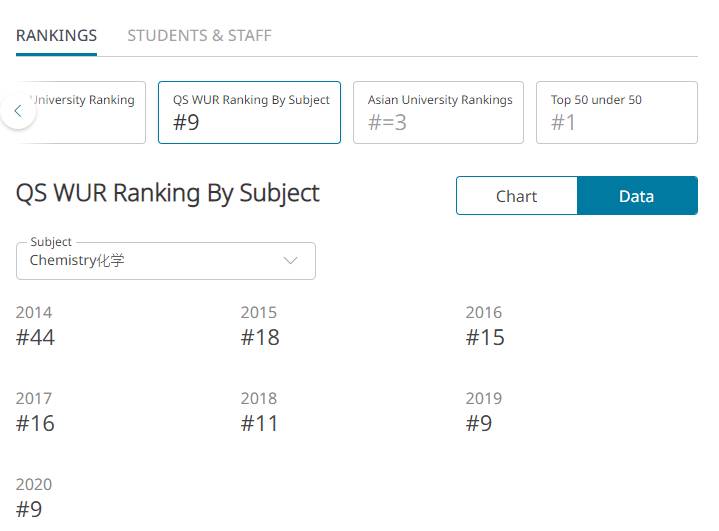Click the 2020 ranking entry

(x=30, y=509)
